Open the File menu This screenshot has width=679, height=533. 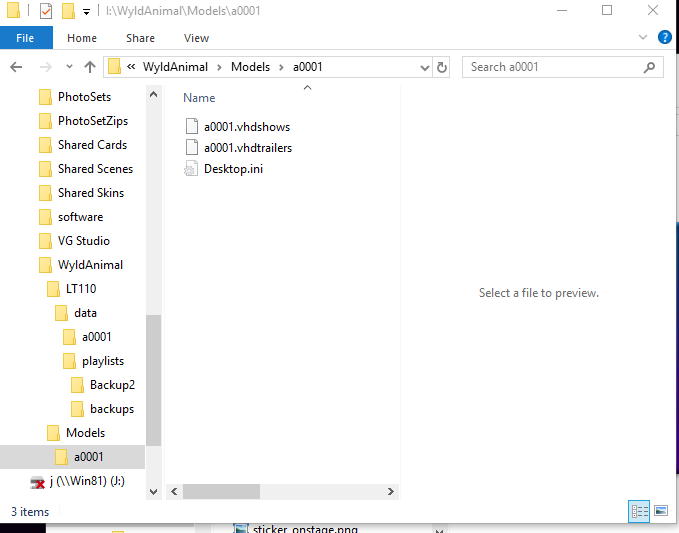25,38
